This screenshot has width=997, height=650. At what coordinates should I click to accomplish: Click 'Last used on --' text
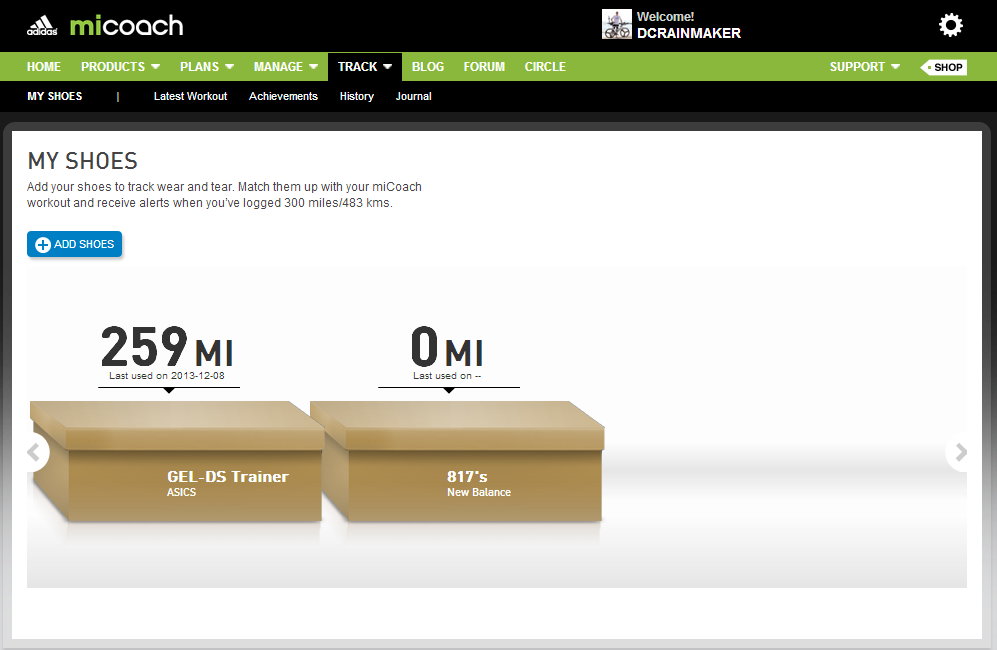(x=447, y=376)
